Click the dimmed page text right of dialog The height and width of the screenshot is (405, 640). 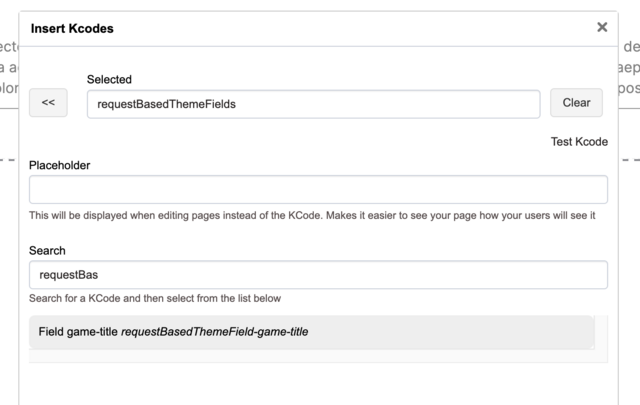coord(630,67)
